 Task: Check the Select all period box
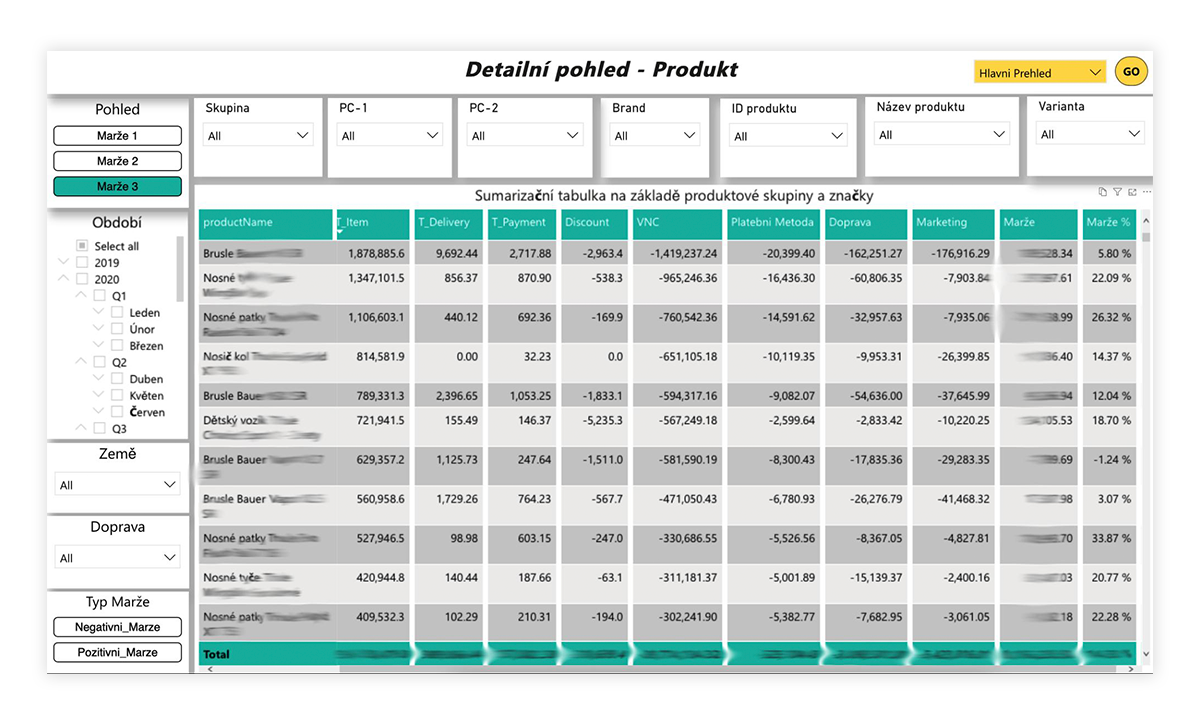[x=82, y=246]
